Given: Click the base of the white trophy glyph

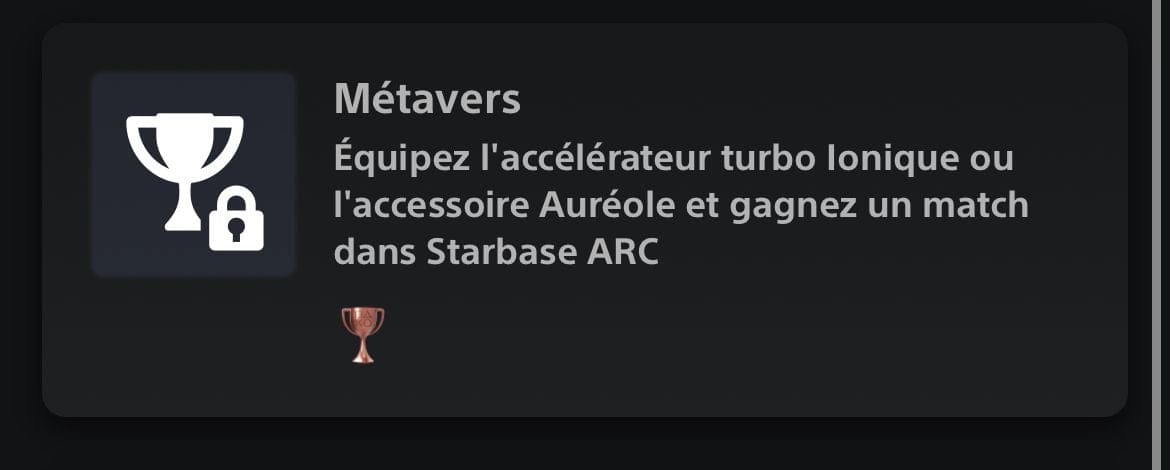Looking at the screenshot, I should 182,222.
